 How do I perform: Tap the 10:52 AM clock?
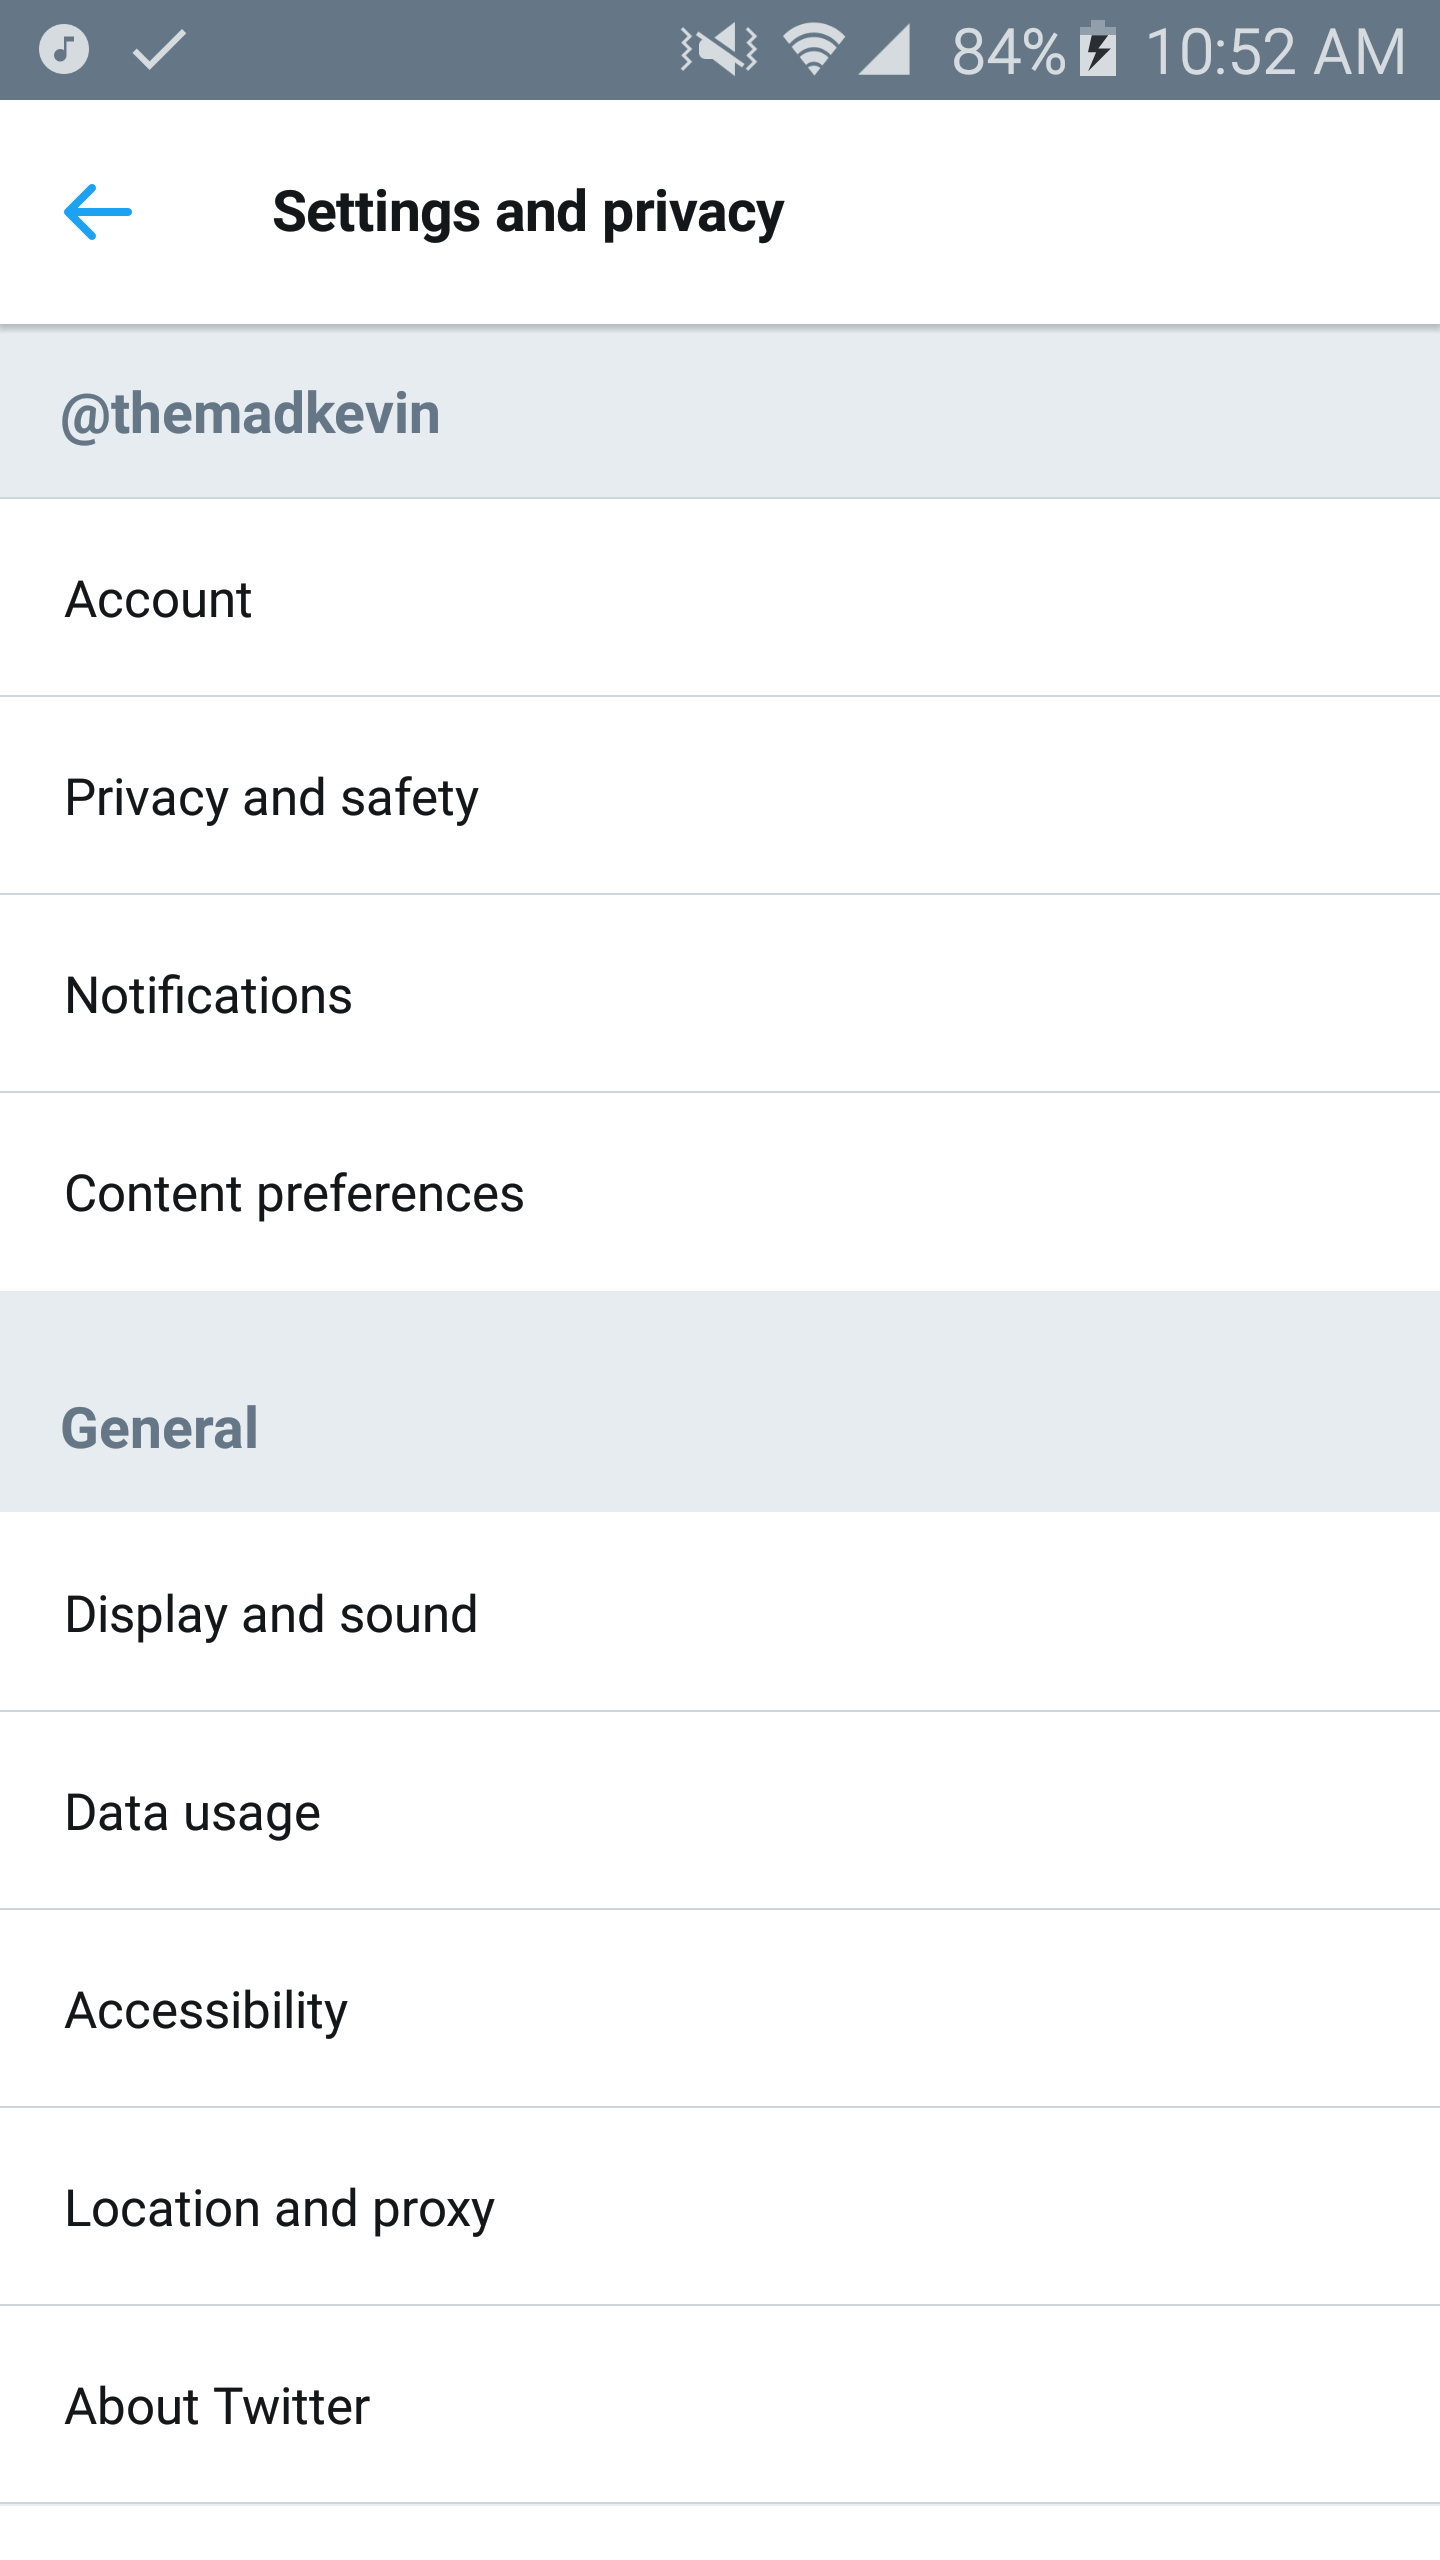(1276, 51)
